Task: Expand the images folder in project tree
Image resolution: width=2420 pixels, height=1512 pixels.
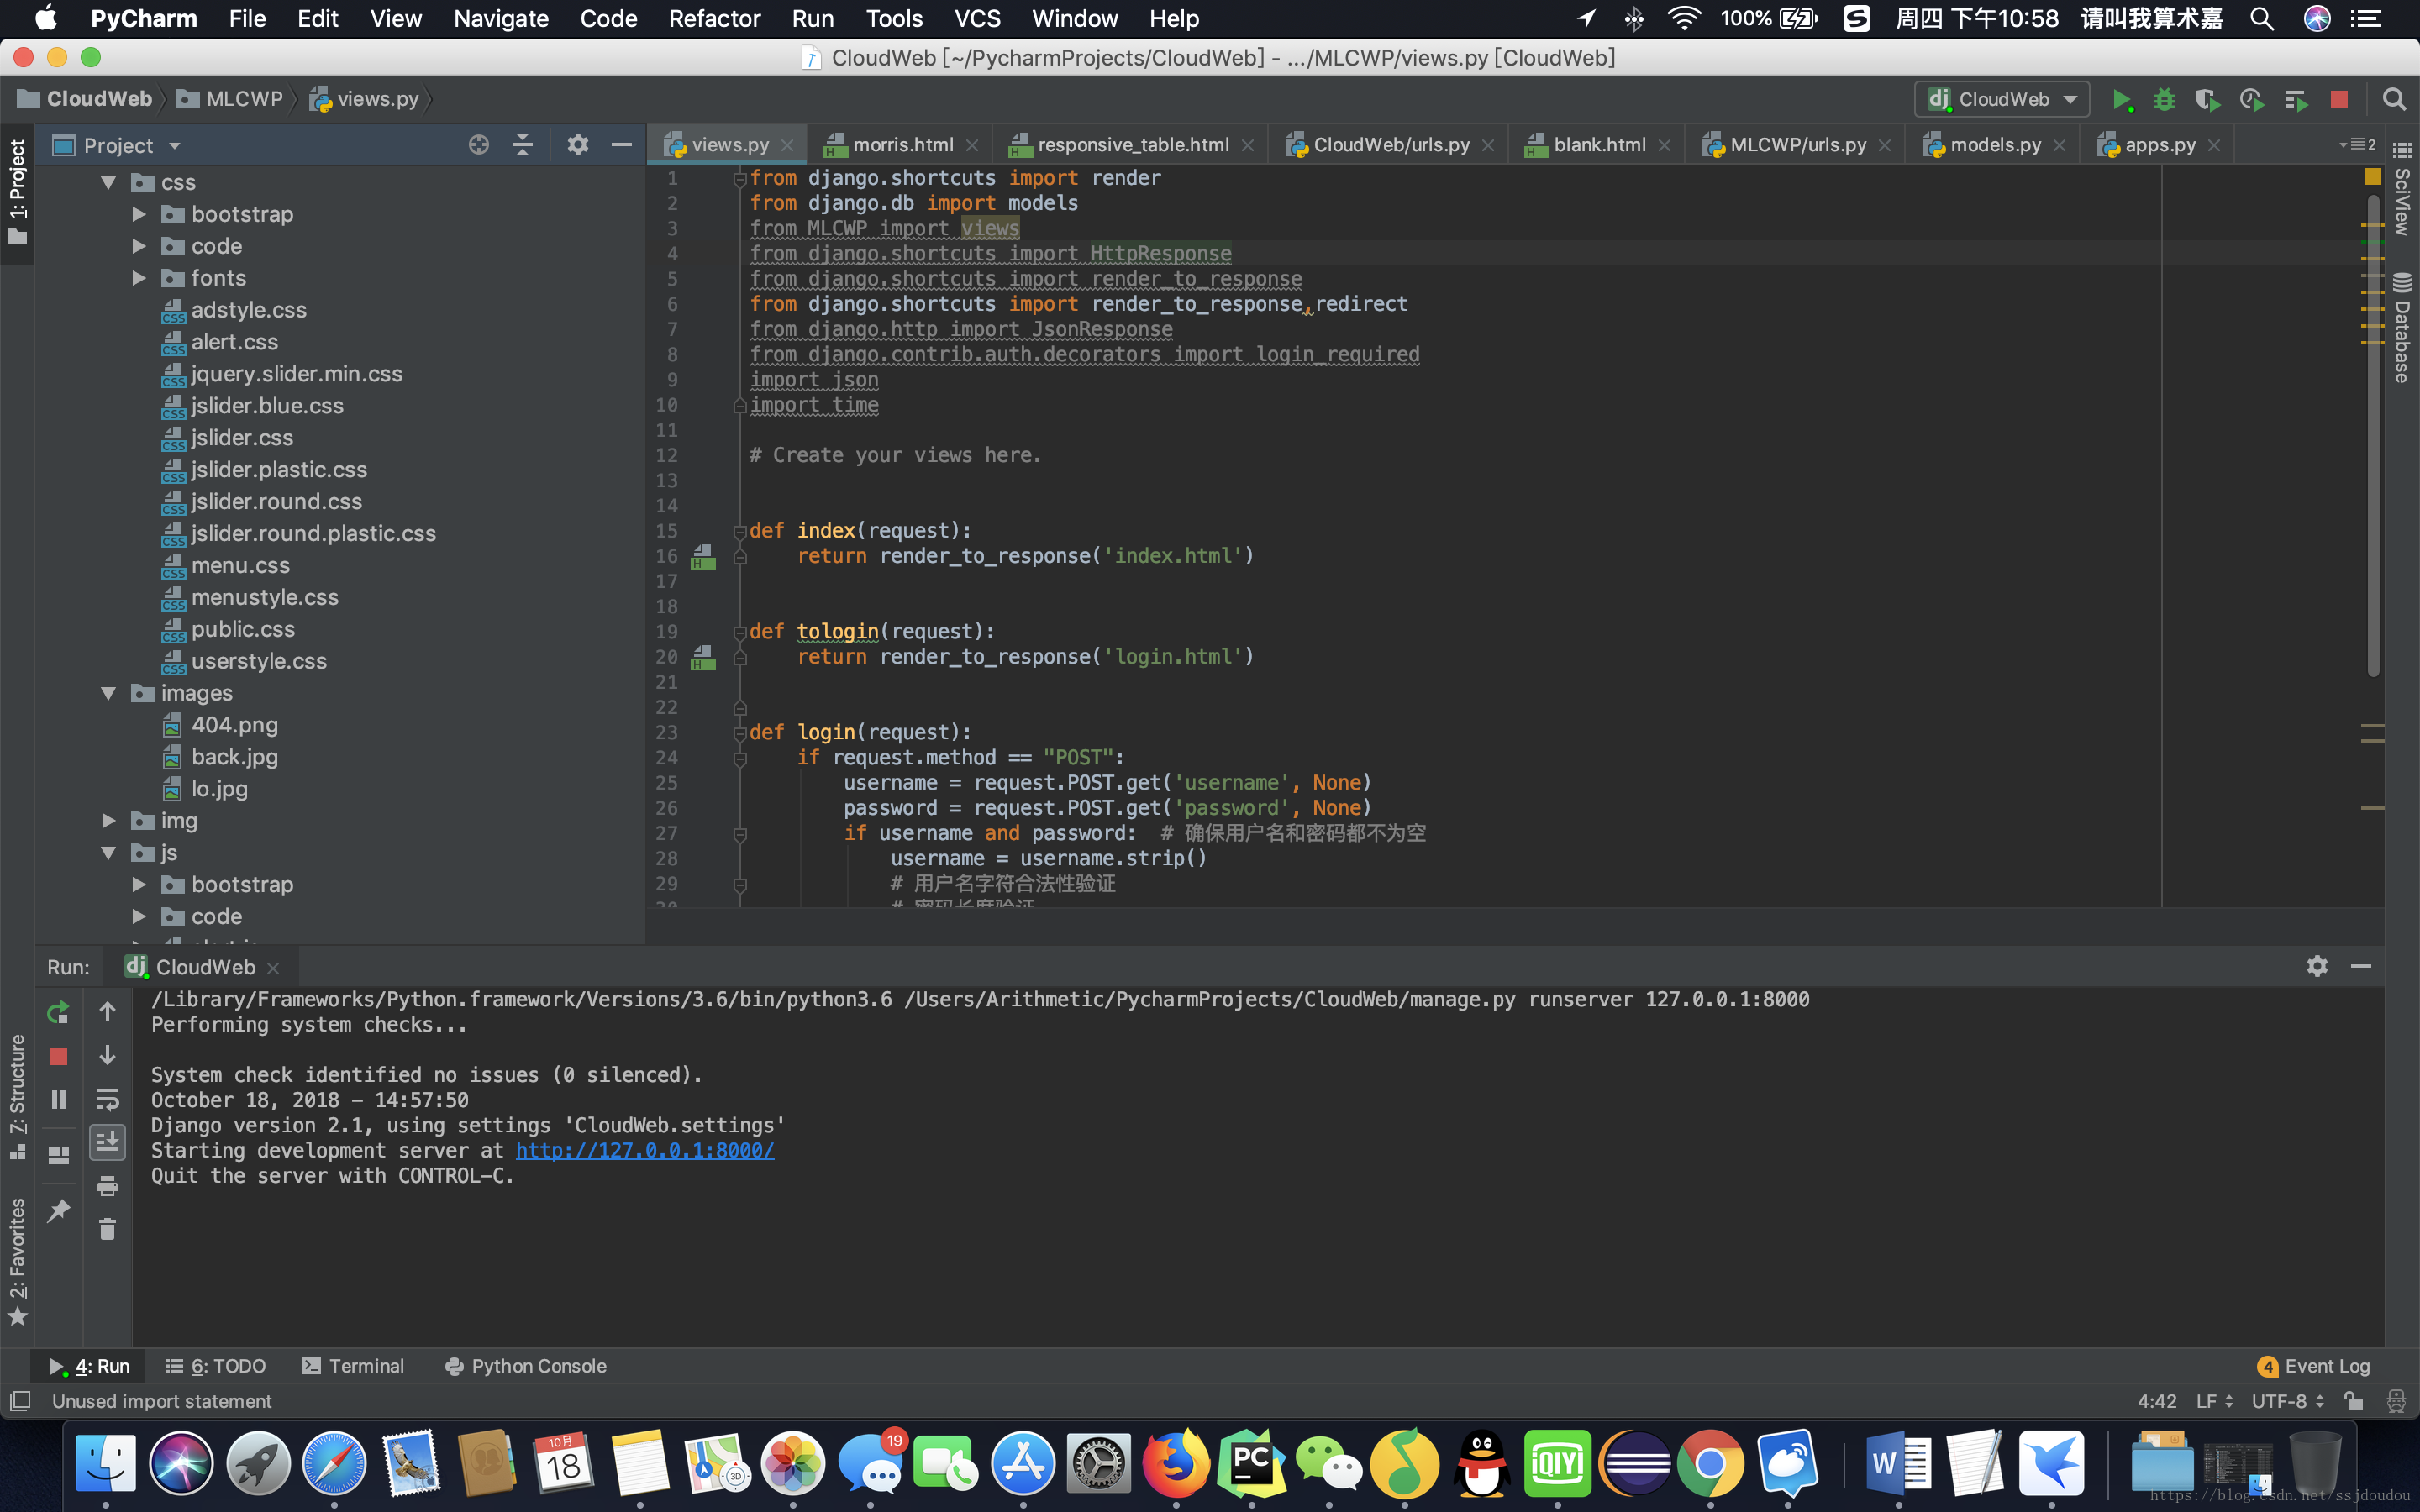Action: [x=108, y=691]
